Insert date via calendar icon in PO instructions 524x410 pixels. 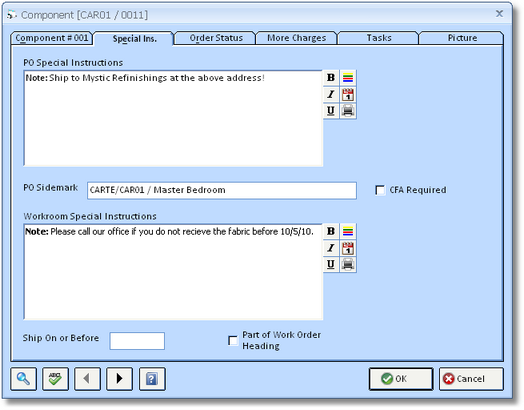[x=348, y=94]
